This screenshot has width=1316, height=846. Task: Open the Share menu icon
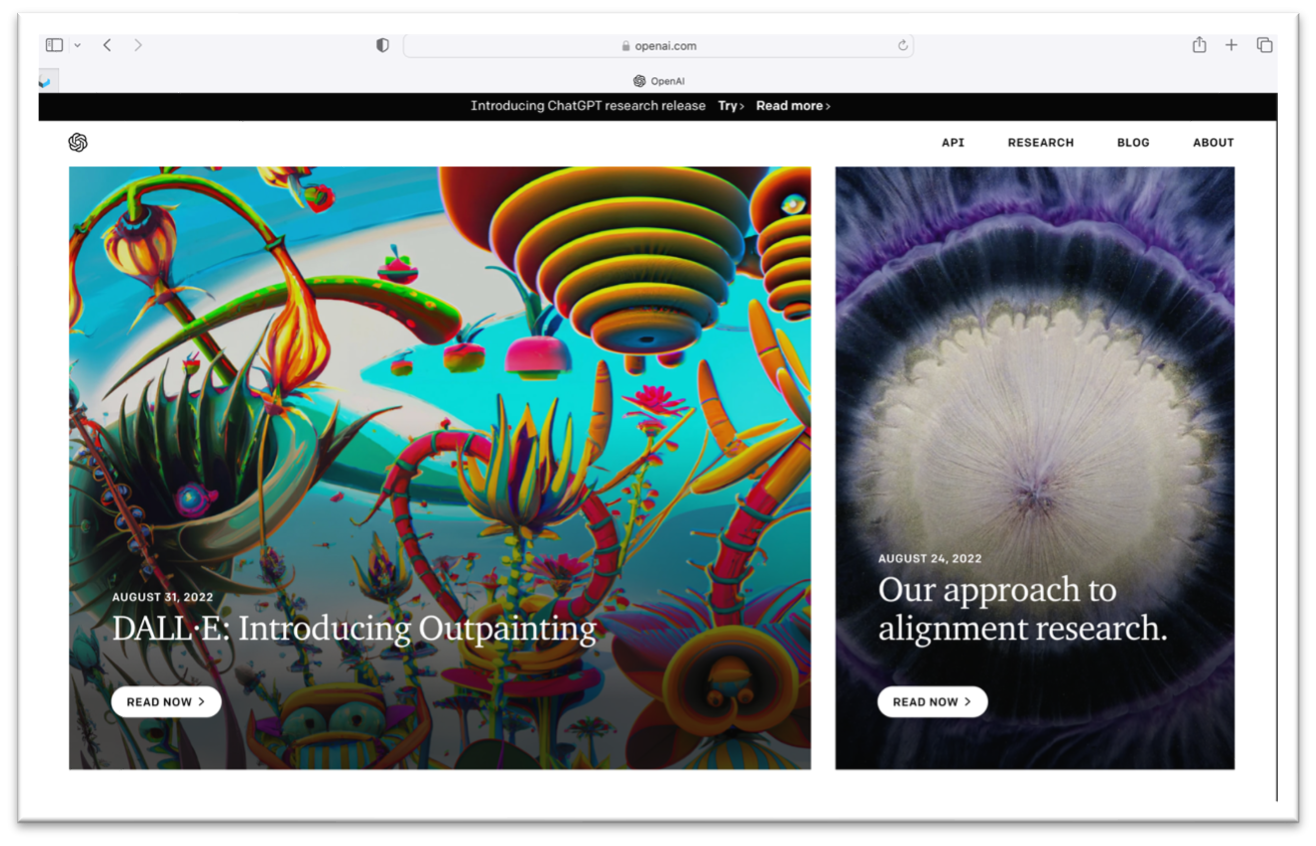coord(1199,45)
